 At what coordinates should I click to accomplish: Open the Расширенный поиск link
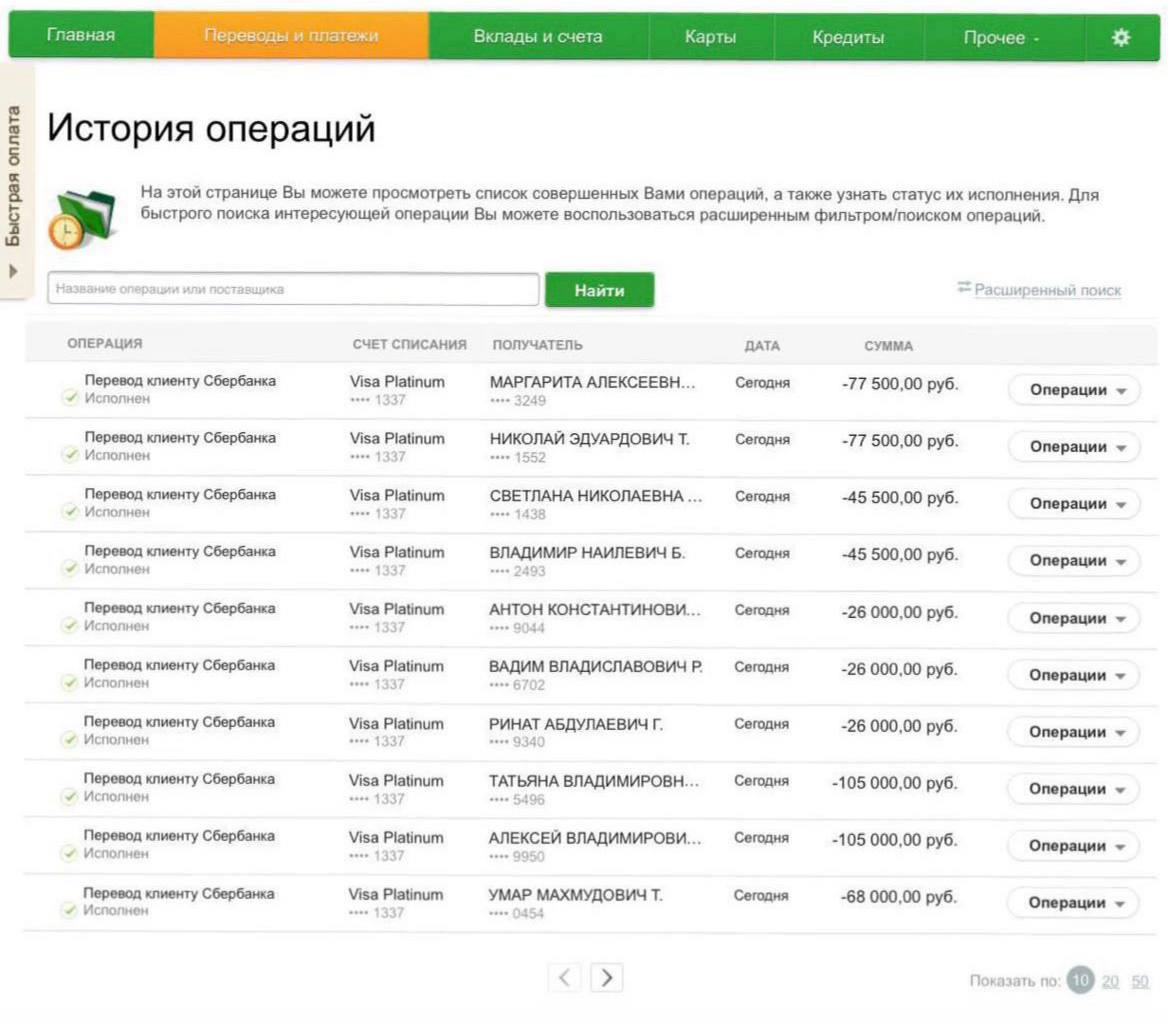point(1047,290)
